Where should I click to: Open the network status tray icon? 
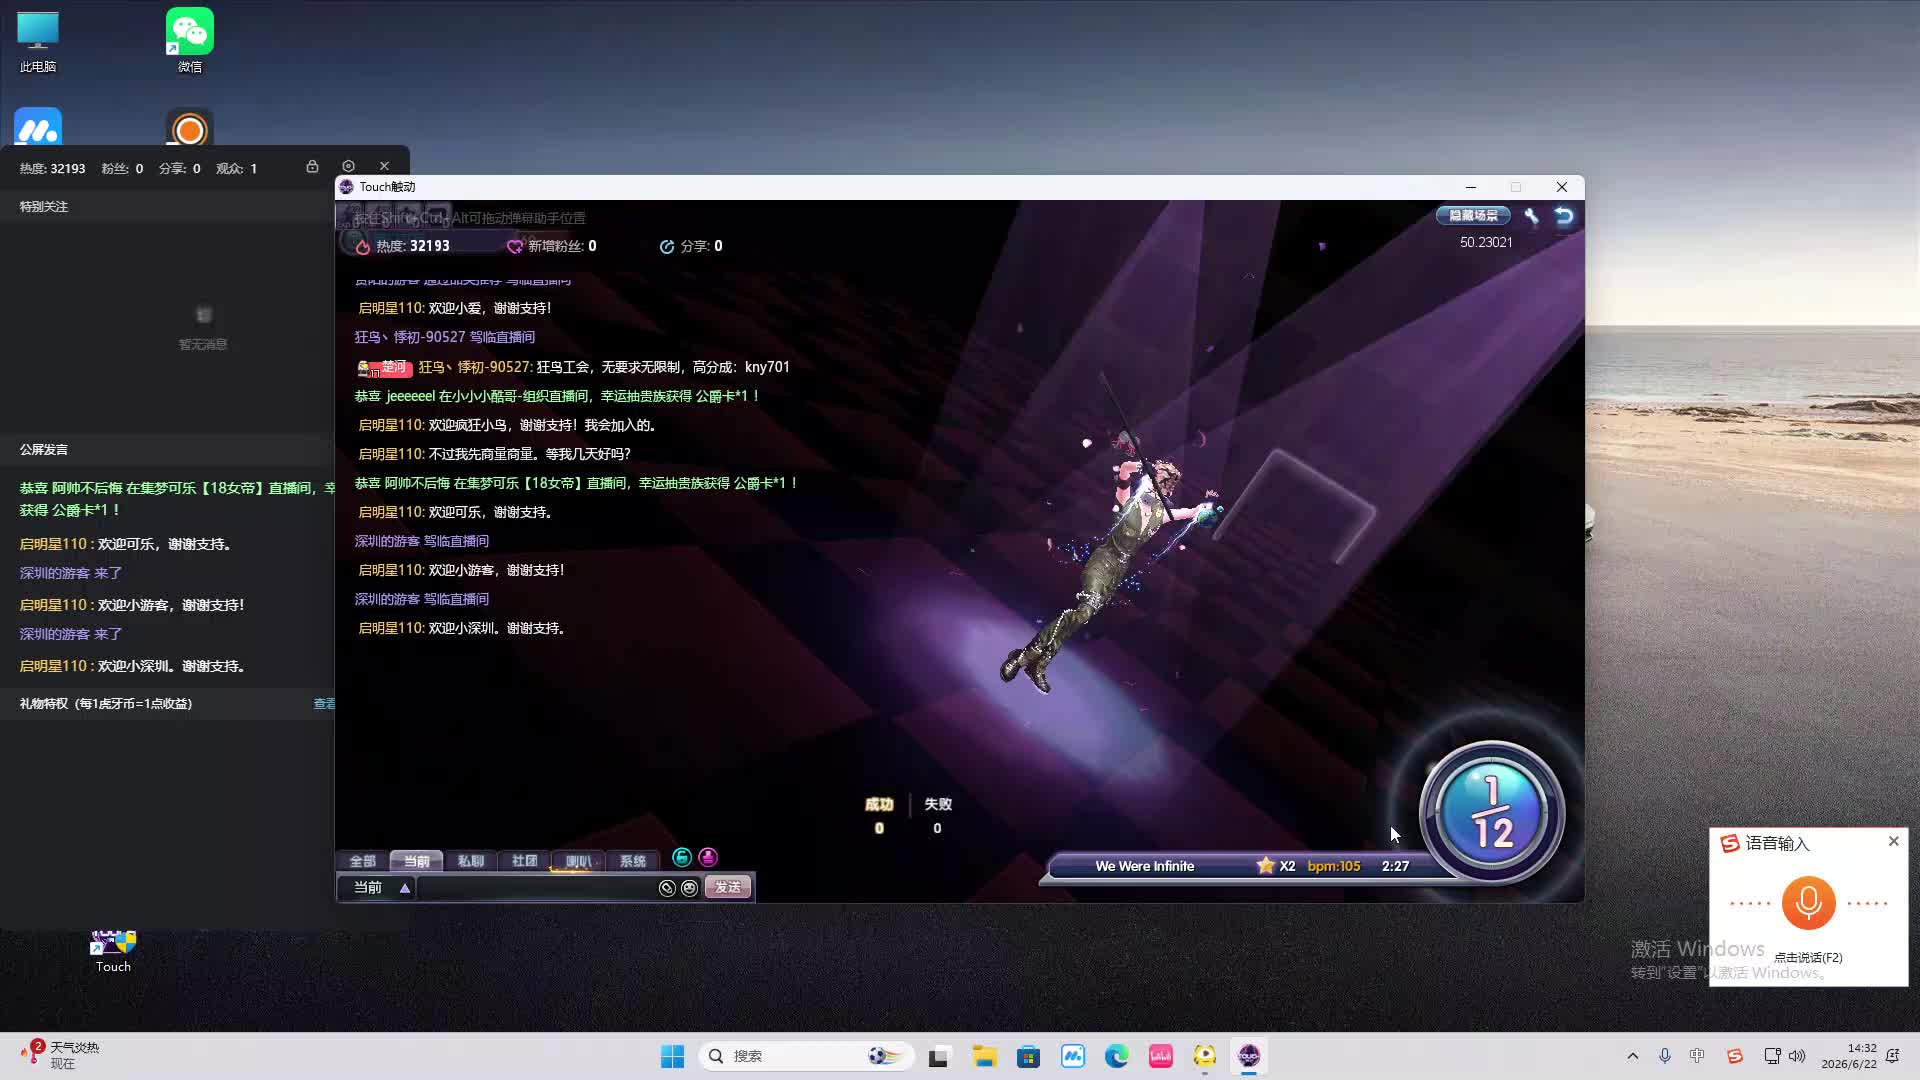[1772, 1056]
